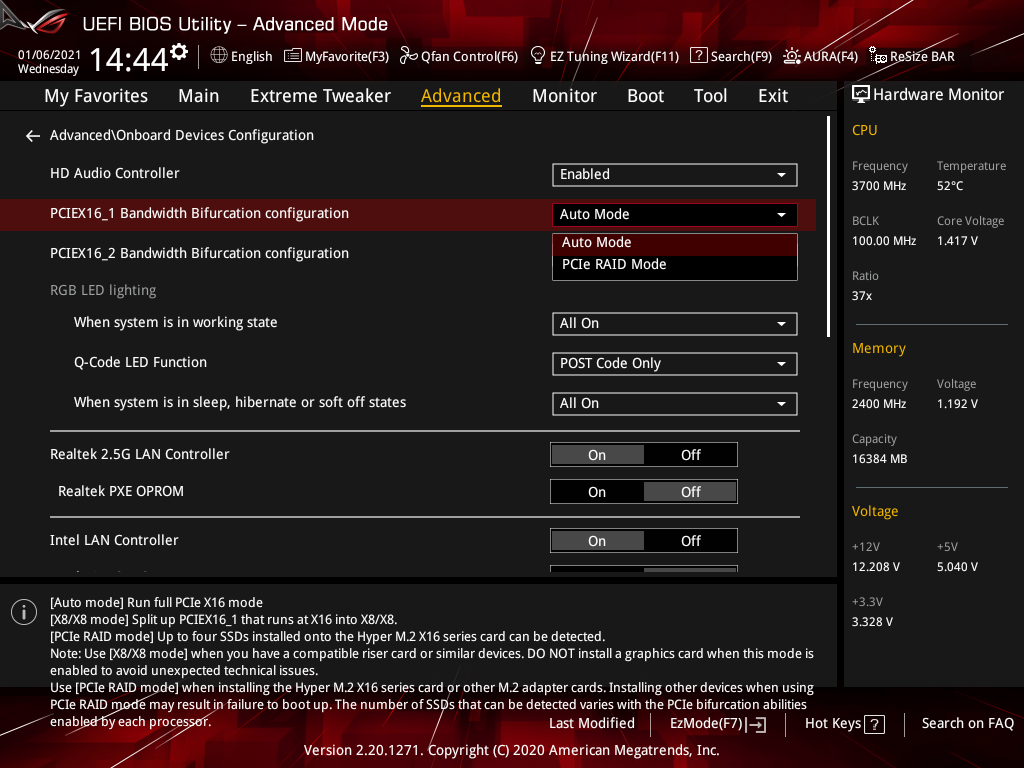Viewport: 1024px width, 768px height.
Task: Select the HD Audio Controller label
Action: 114,174
